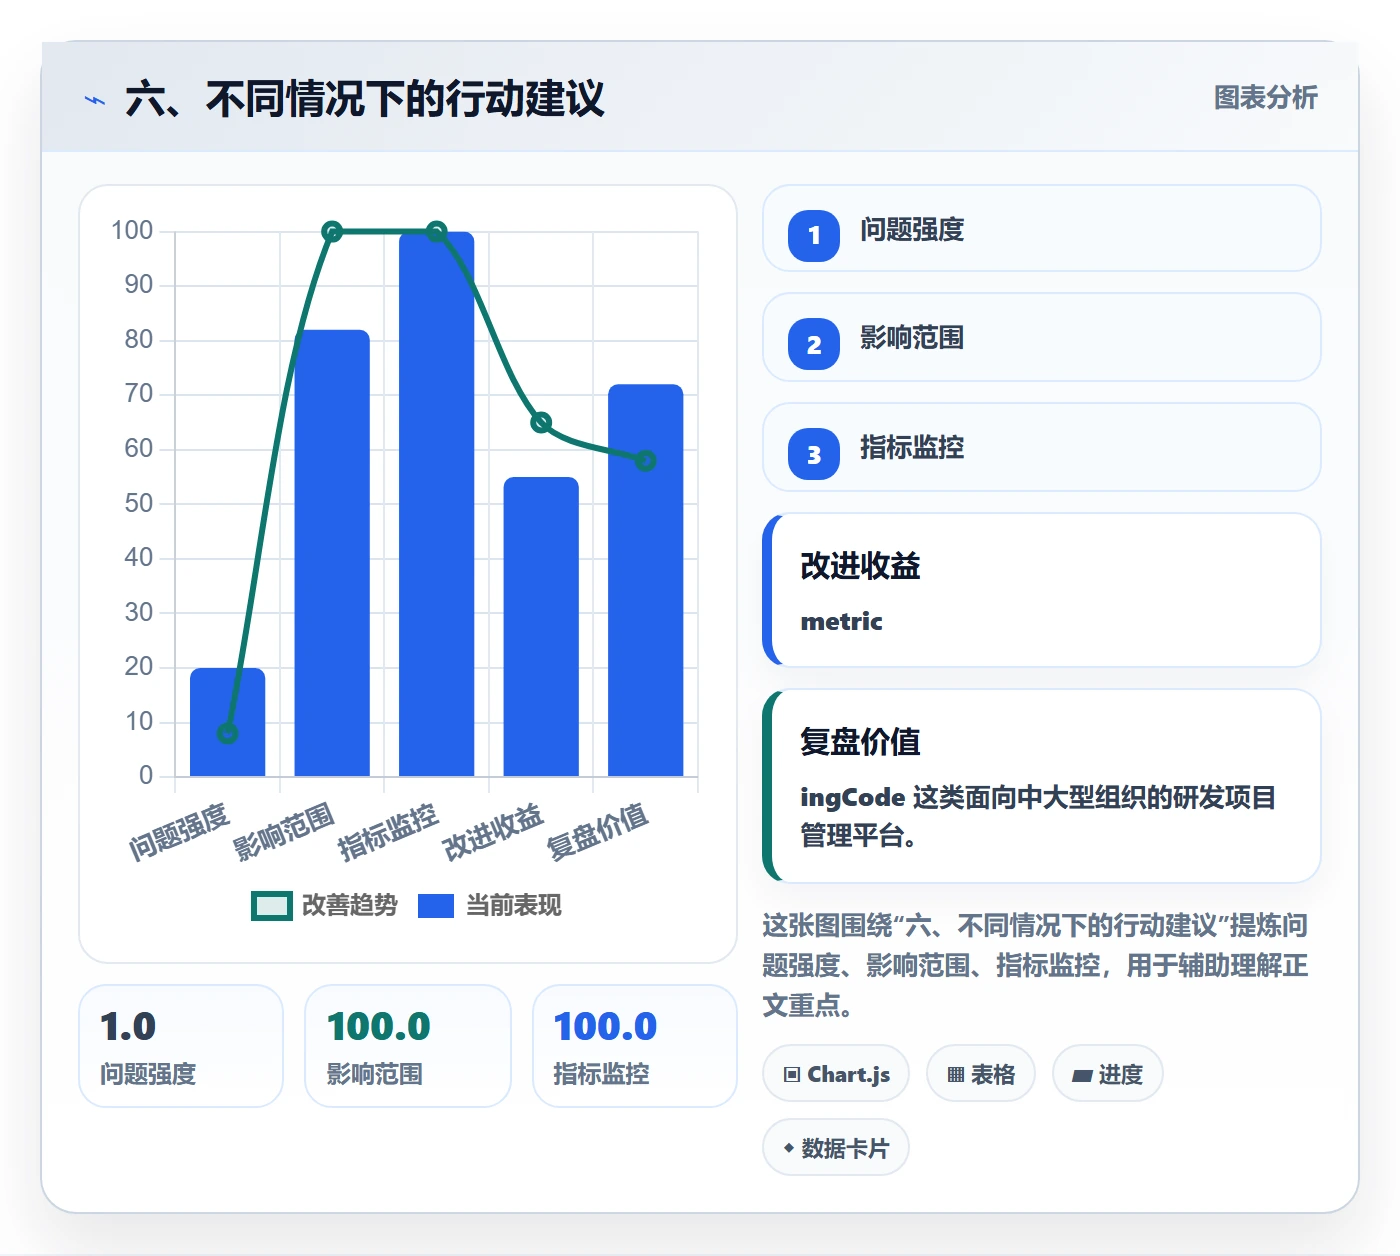The height and width of the screenshot is (1256, 1400).
Task: Click the number 2 badge for 影响范围
Action: [814, 344]
